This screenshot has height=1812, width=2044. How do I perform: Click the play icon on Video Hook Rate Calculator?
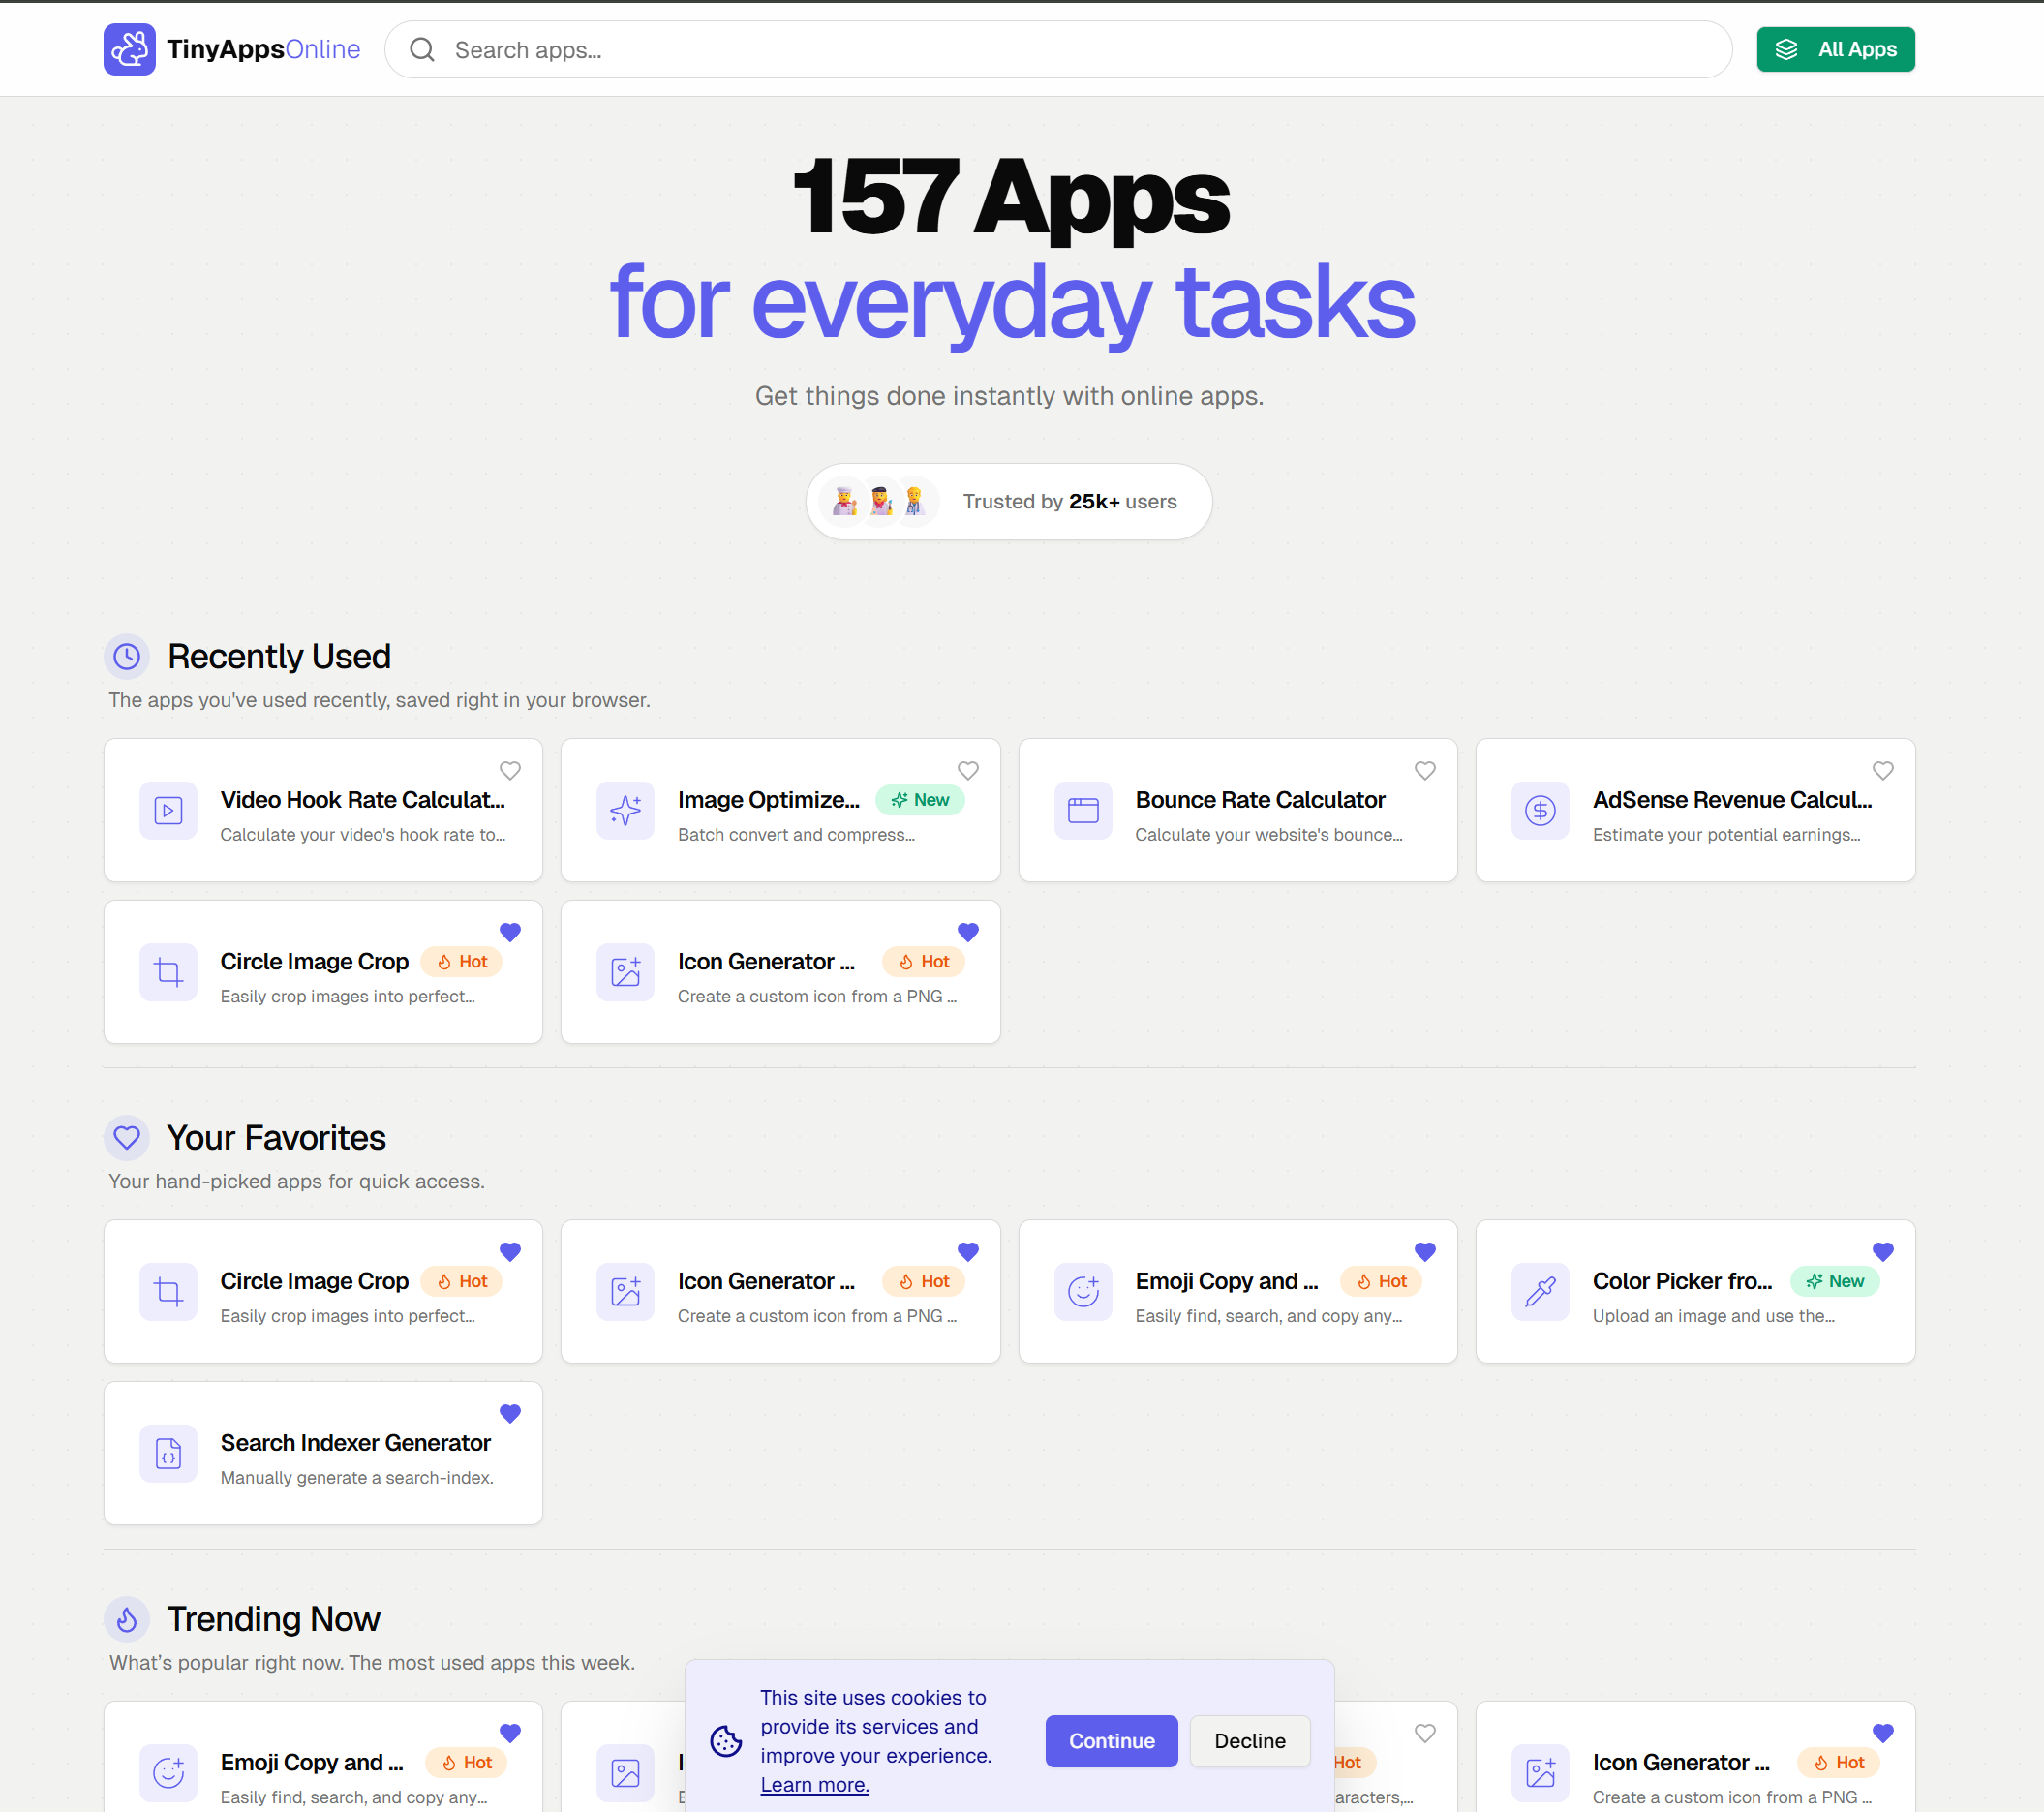tap(168, 810)
